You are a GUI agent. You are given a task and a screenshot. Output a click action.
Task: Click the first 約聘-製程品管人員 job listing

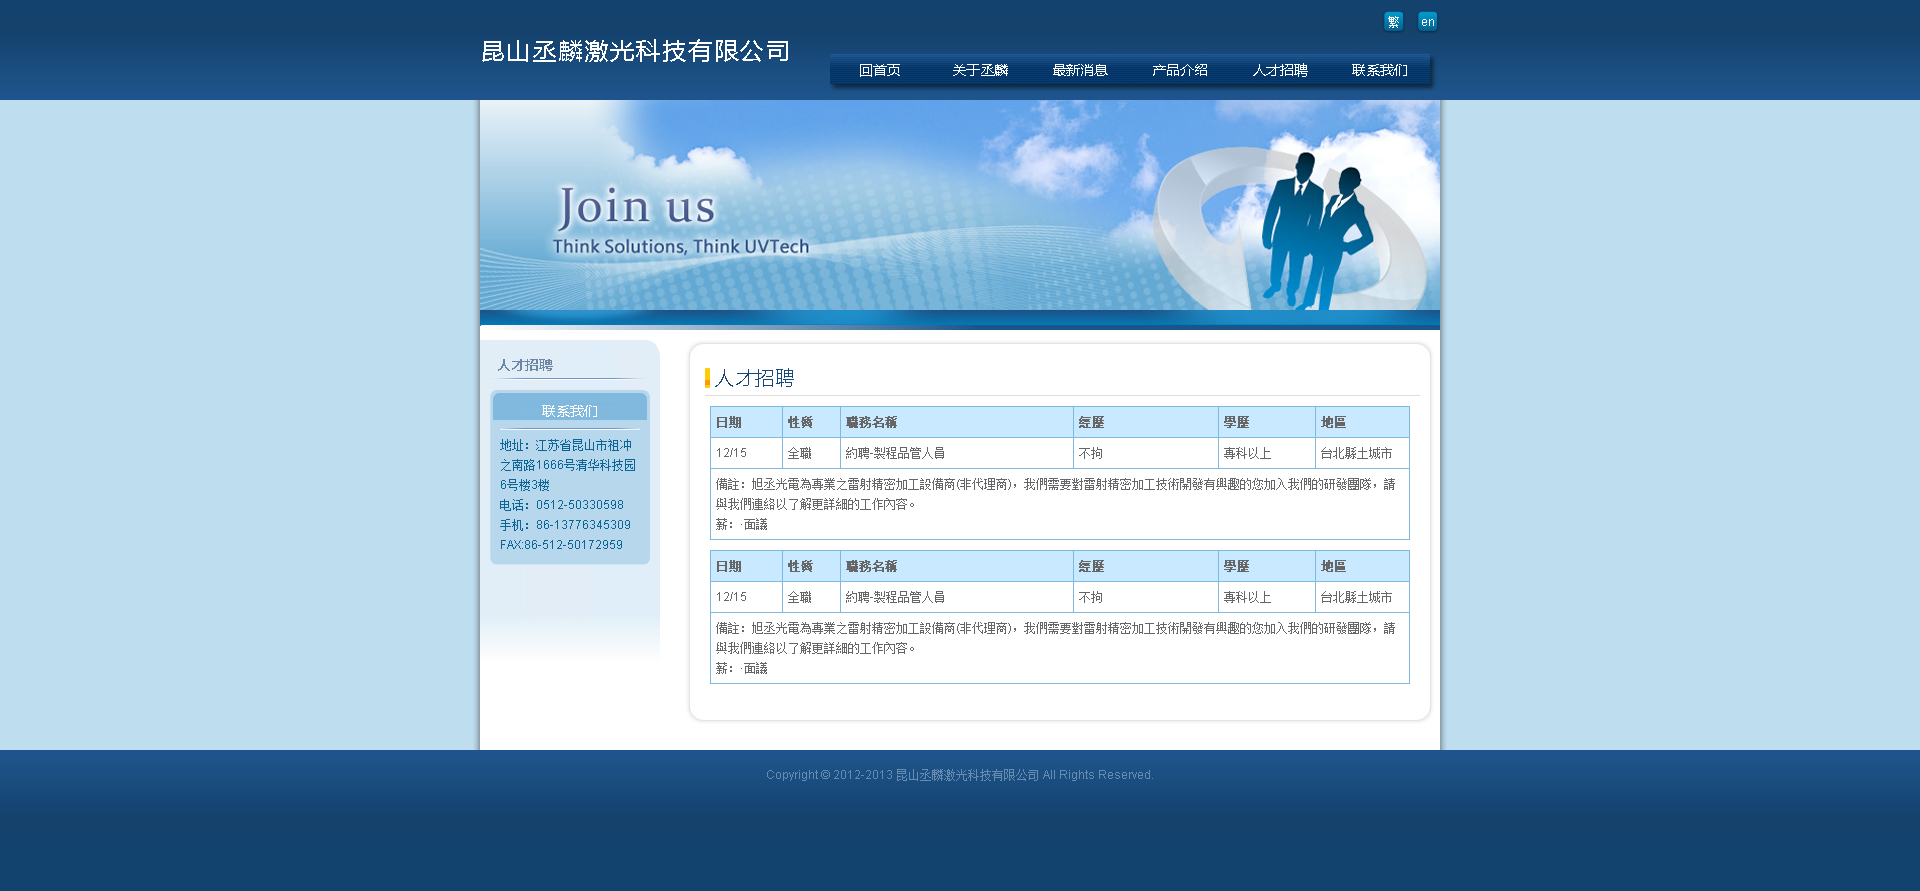pos(895,453)
